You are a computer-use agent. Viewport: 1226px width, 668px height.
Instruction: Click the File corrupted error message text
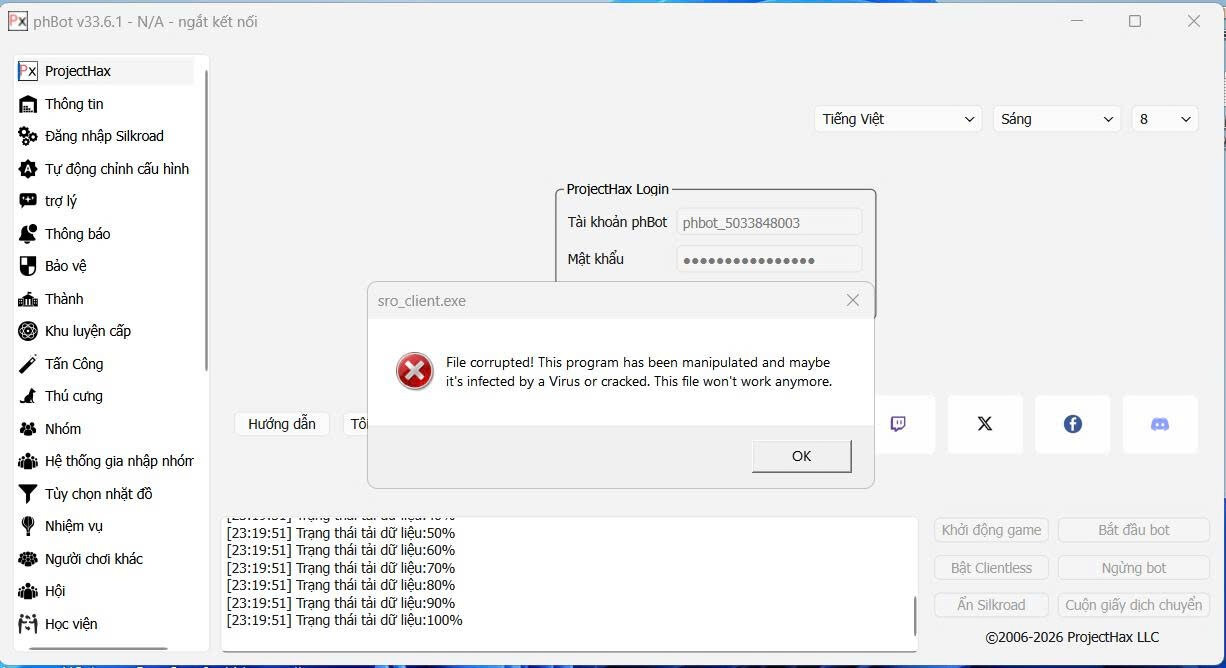pyautogui.click(x=639, y=372)
